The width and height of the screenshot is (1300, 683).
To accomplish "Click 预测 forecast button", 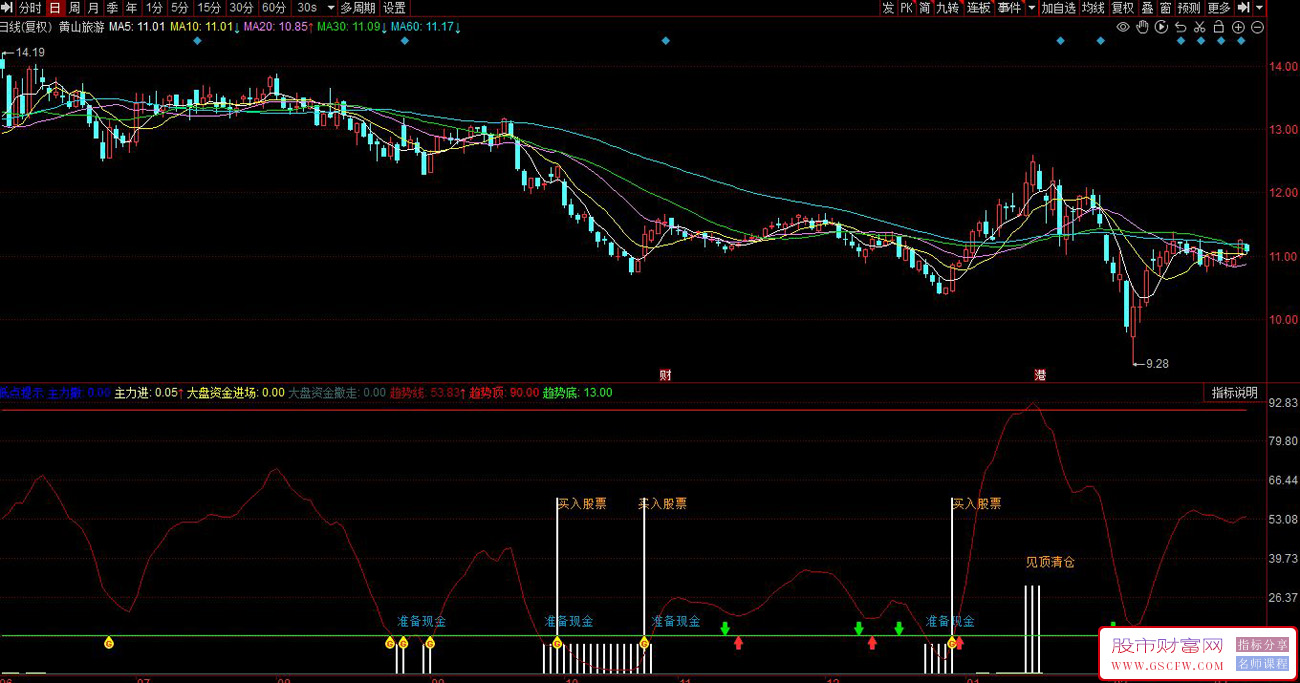I will [1189, 8].
